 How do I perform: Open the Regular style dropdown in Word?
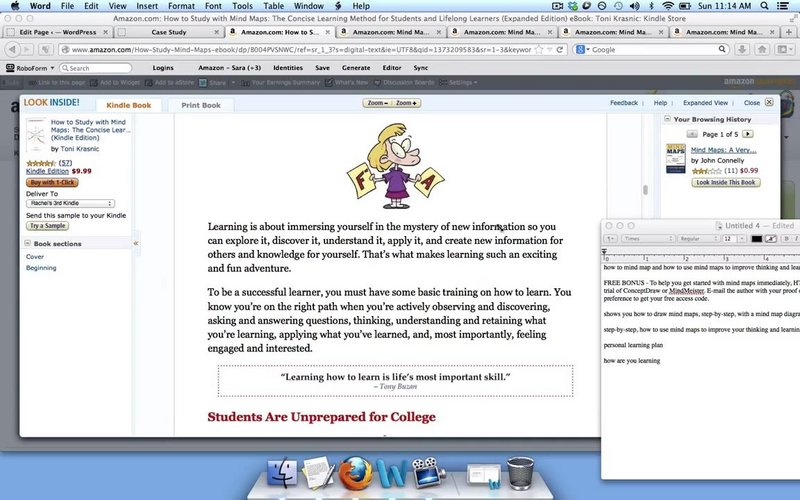click(x=698, y=239)
